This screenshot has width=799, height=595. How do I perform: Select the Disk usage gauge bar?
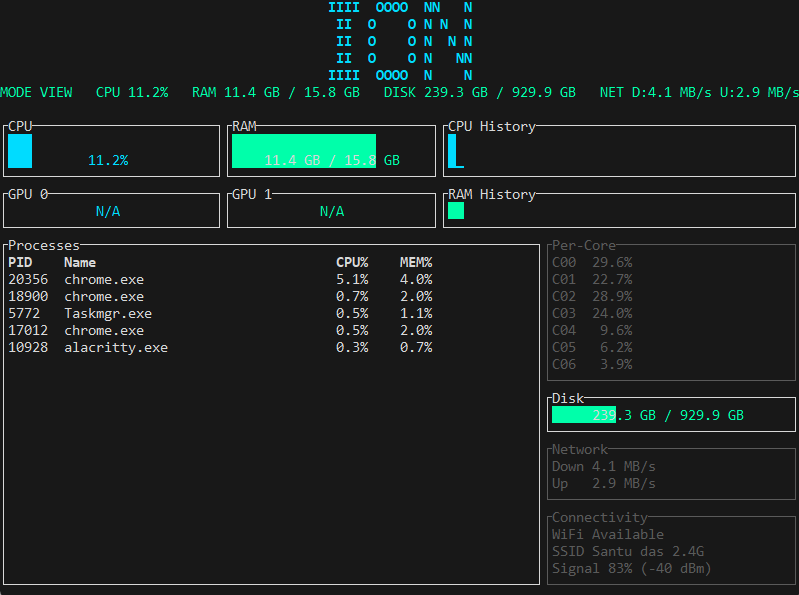pyautogui.click(x=584, y=415)
